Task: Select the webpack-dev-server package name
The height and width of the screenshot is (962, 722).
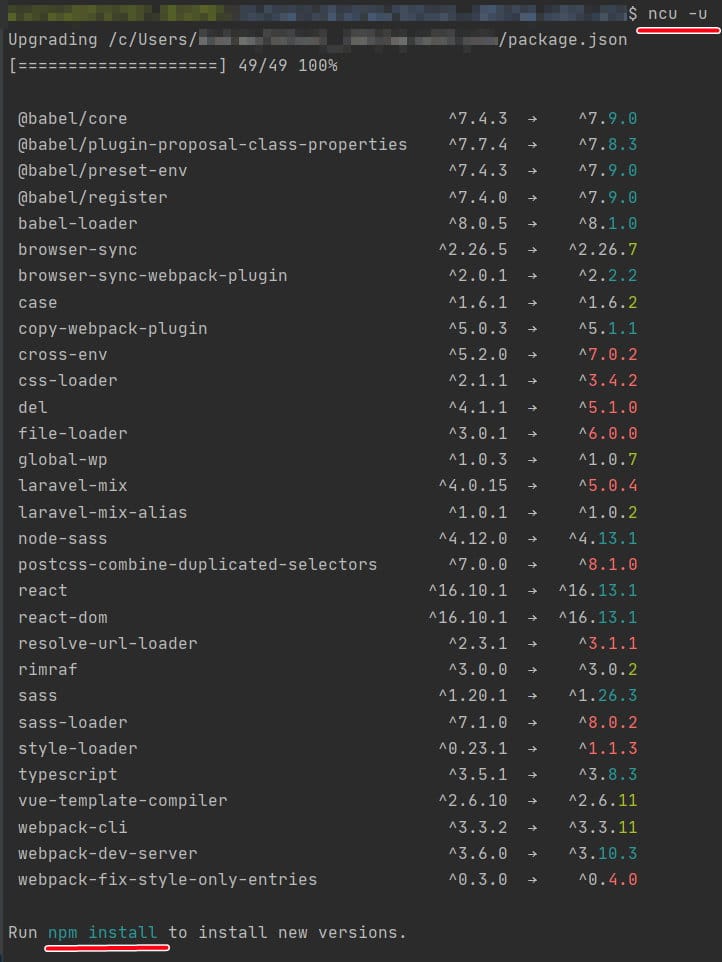Action: click(107, 853)
